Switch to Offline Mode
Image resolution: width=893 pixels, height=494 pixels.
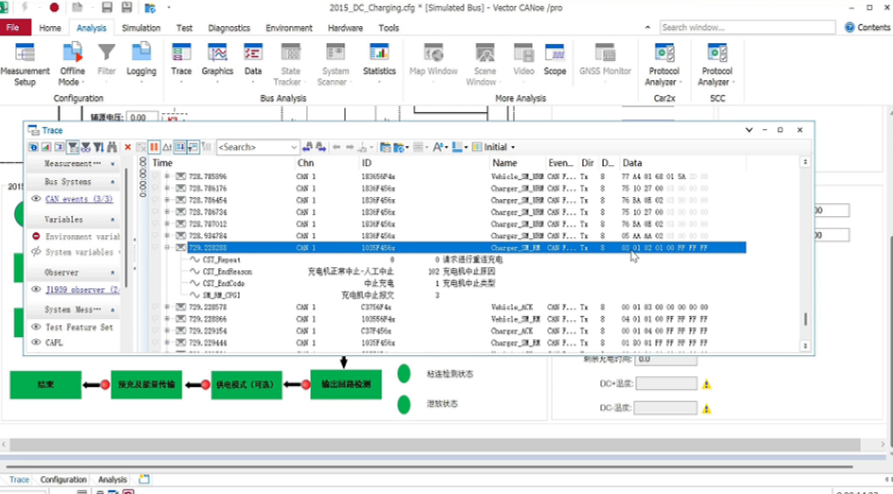(72, 64)
